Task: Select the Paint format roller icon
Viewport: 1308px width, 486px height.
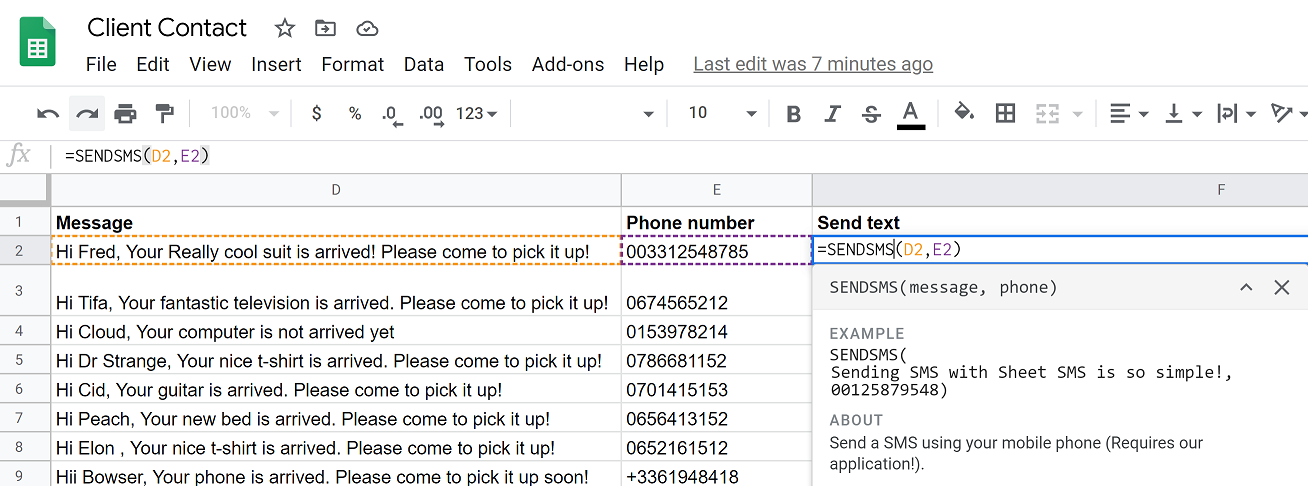Action: 164,113
